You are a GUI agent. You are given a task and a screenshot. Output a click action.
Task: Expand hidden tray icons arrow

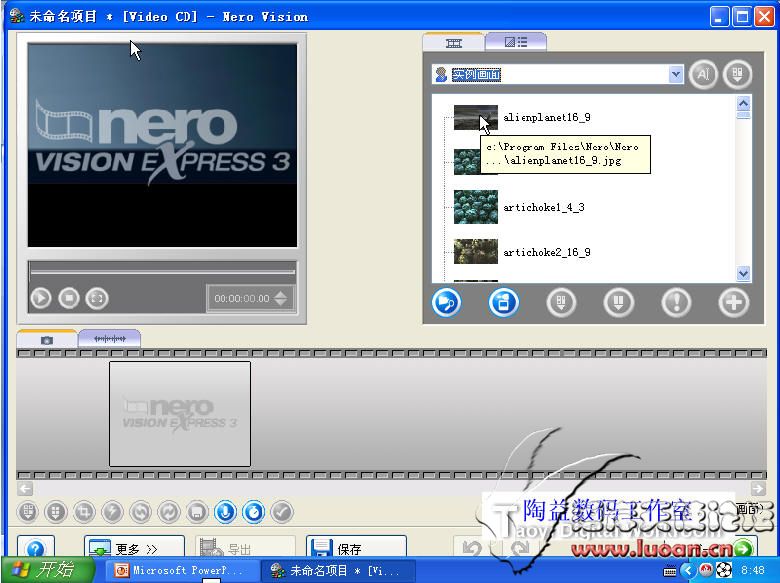[x=688, y=570]
